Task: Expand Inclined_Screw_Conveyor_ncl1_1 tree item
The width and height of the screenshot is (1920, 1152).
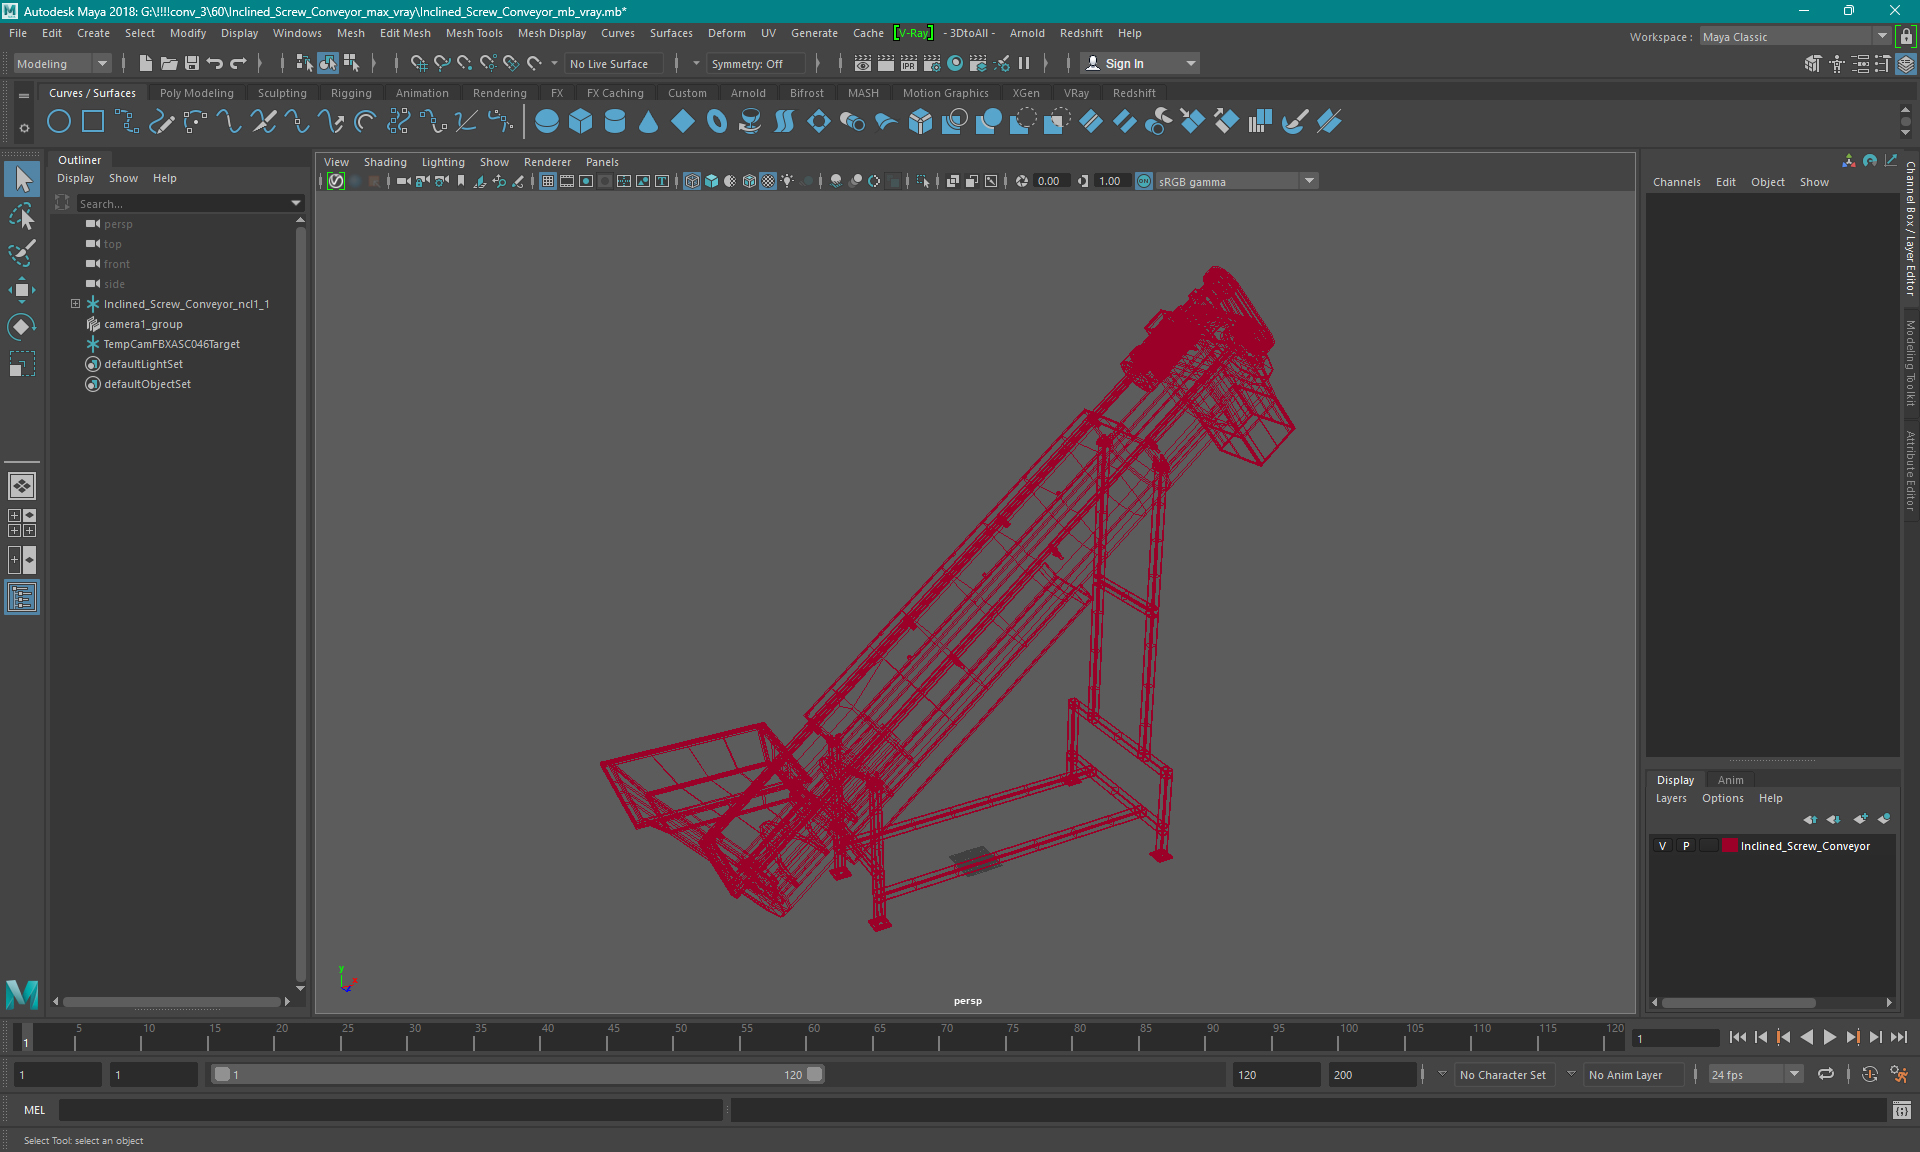Action: click(74, 303)
